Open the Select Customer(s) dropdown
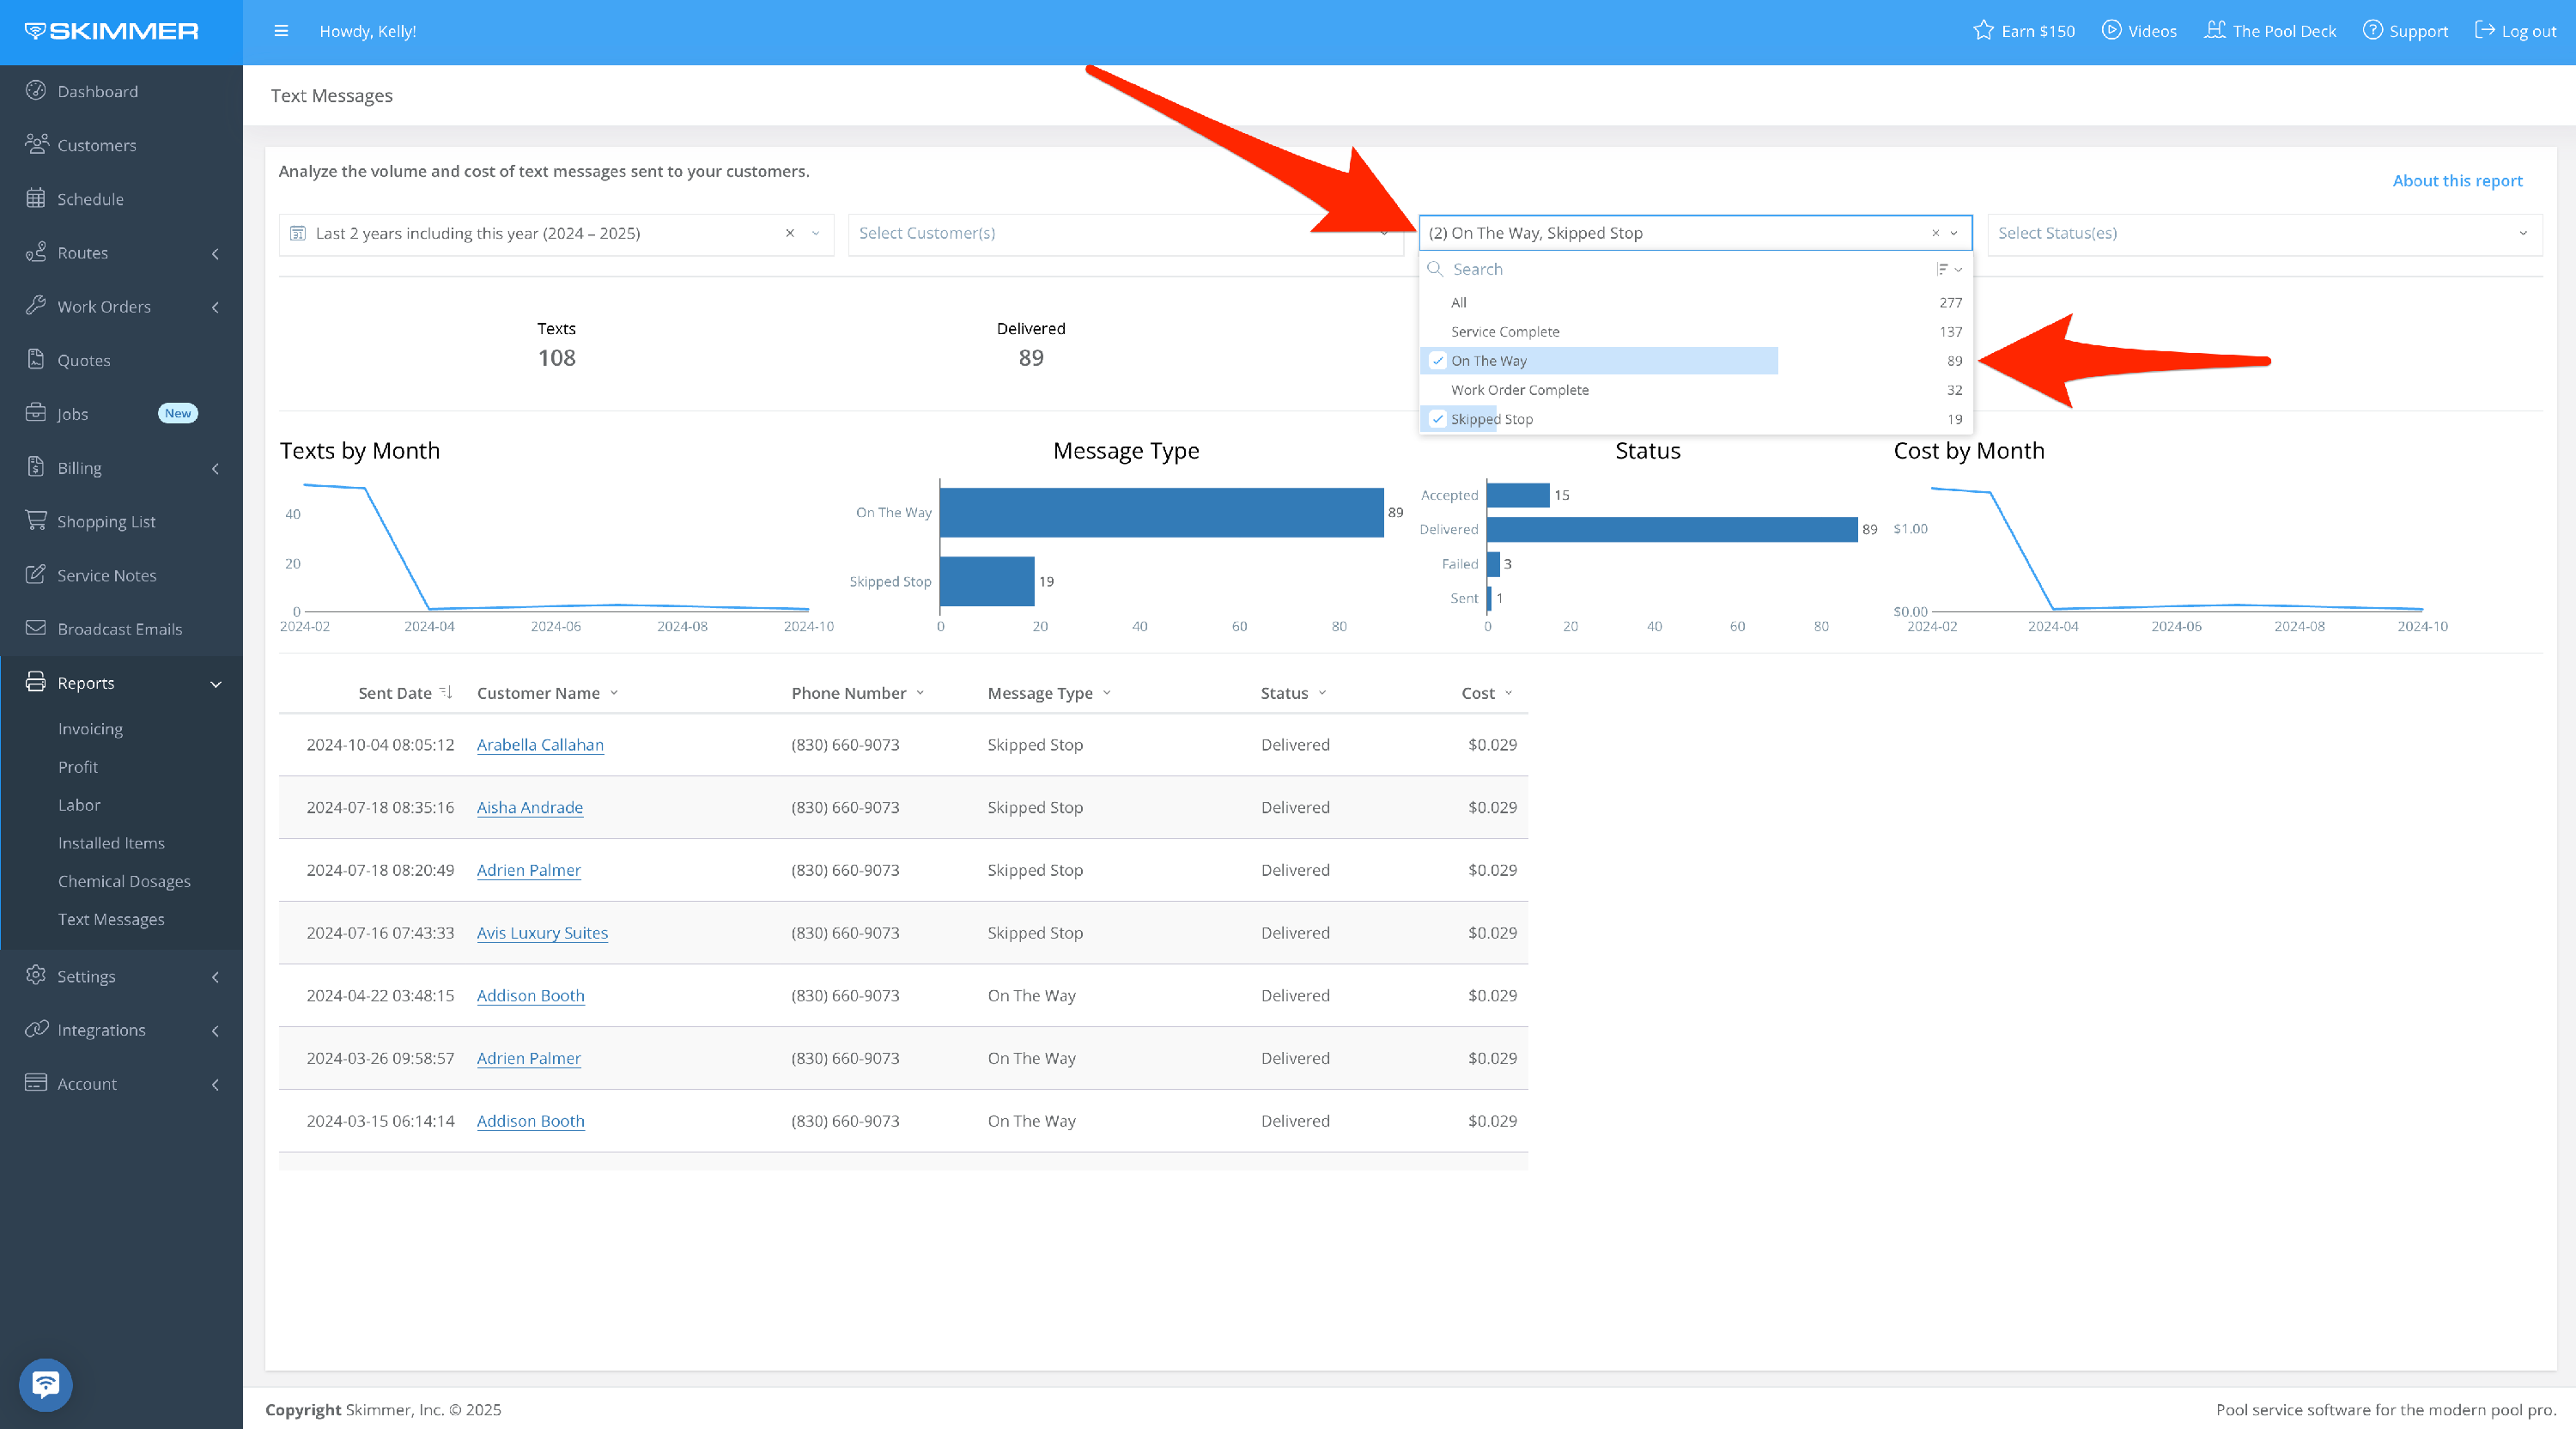This screenshot has height=1429, width=2576. [1125, 233]
